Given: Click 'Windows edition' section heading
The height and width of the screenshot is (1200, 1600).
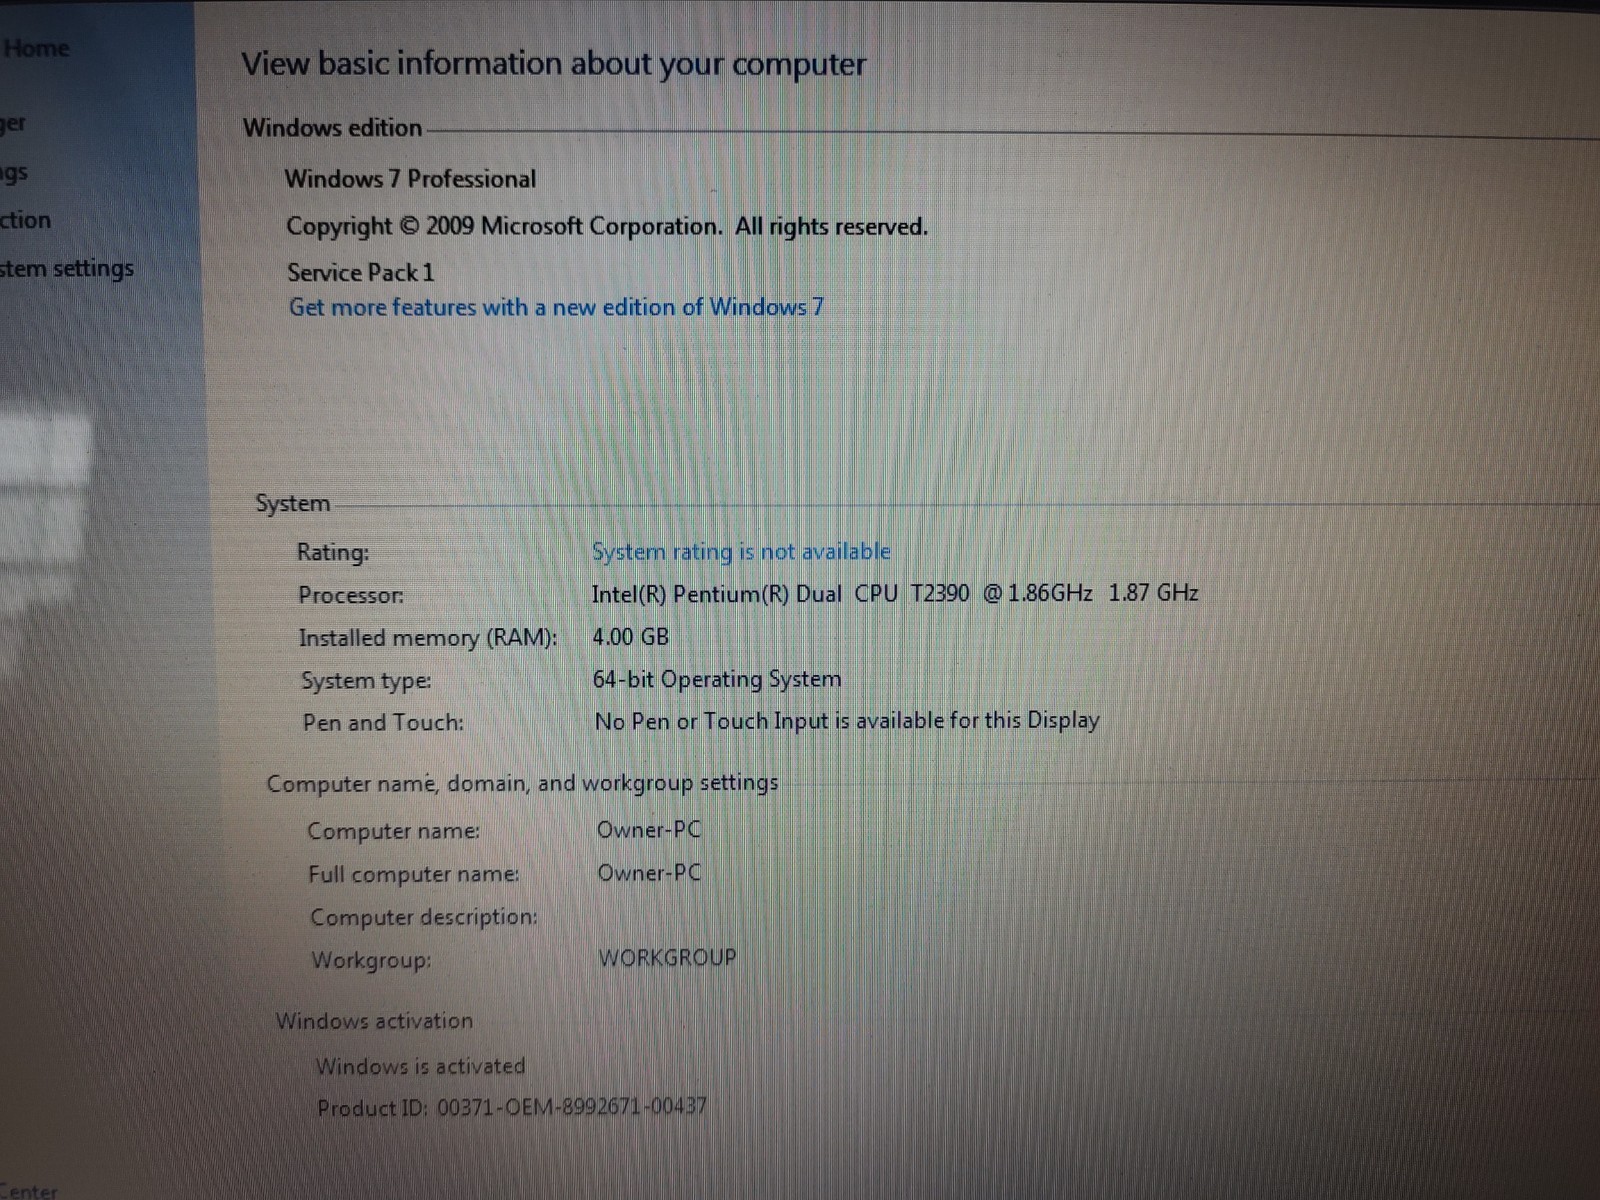Looking at the screenshot, I should pyautogui.click(x=332, y=128).
